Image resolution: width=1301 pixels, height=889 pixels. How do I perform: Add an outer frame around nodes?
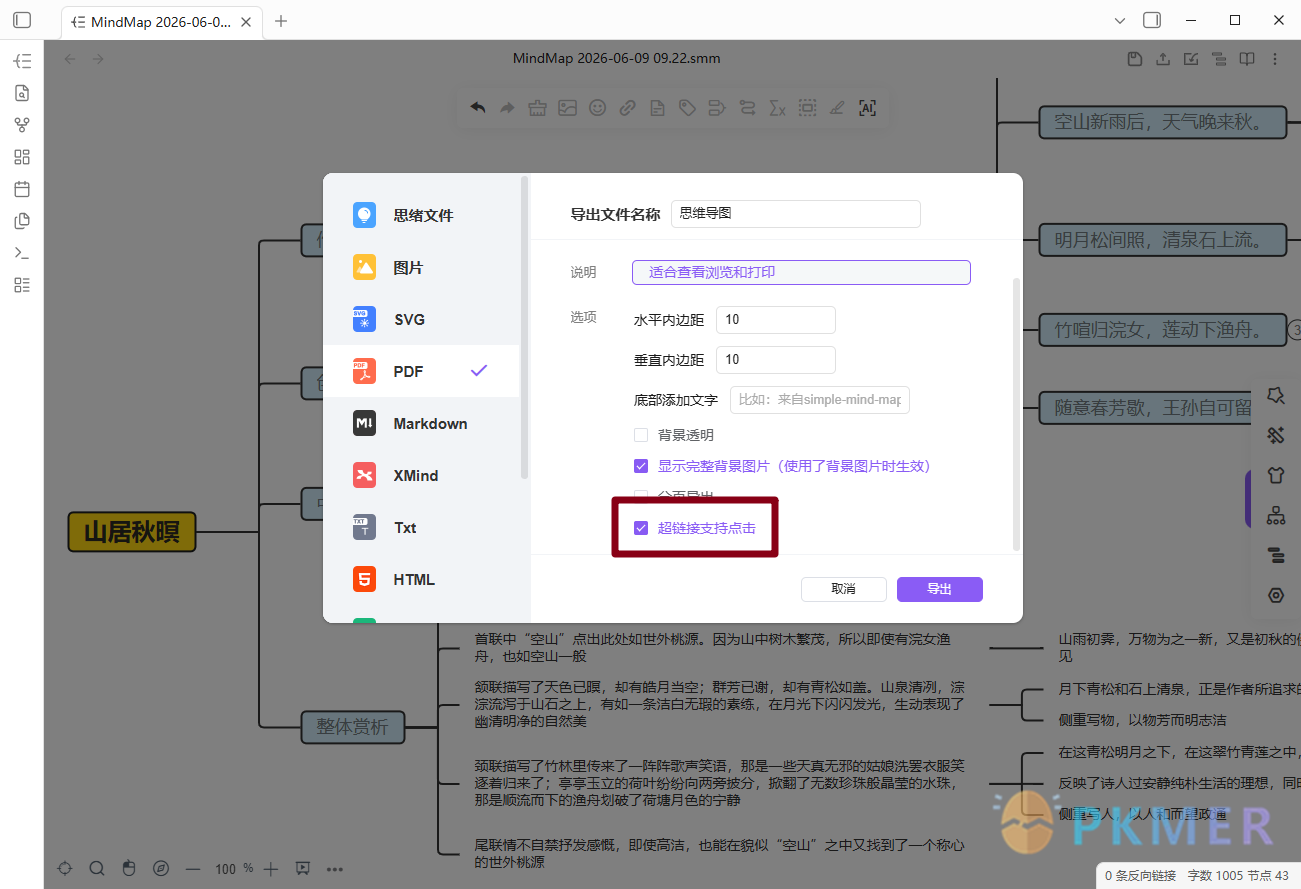(807, 108)
